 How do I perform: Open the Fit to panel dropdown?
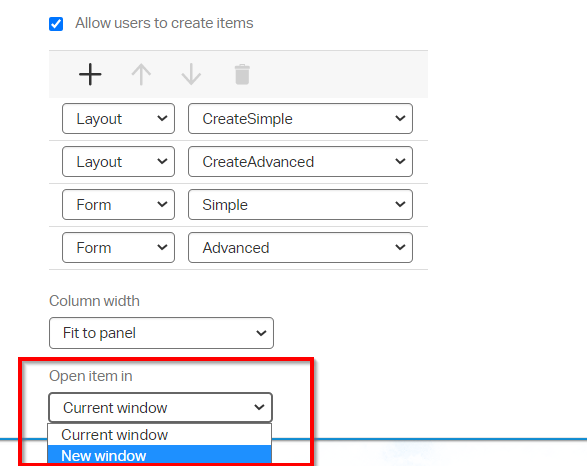pyautogui.click(x=161, y=333)
